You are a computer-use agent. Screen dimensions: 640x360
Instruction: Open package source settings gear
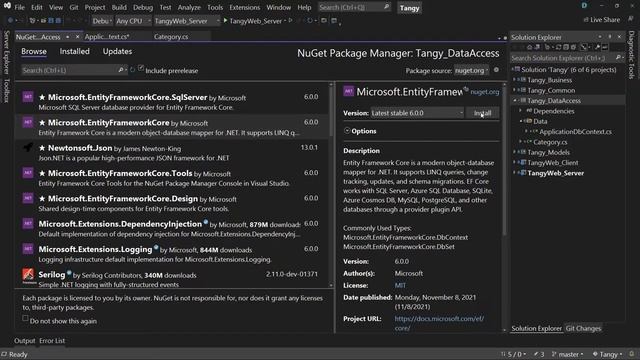coord(496,70)
